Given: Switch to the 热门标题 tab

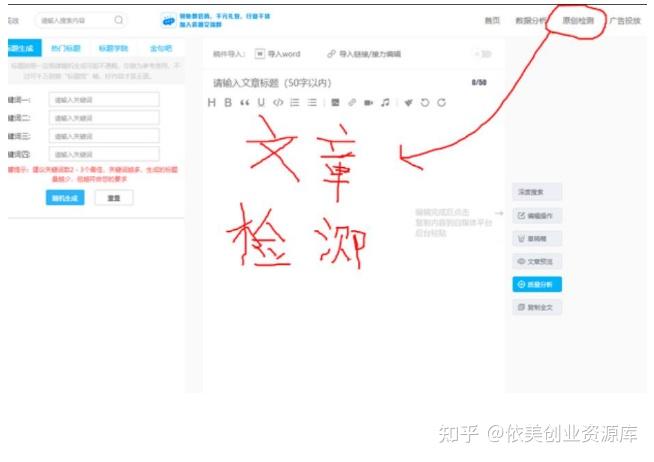Looking at the screenshot, I should (66, 48).
